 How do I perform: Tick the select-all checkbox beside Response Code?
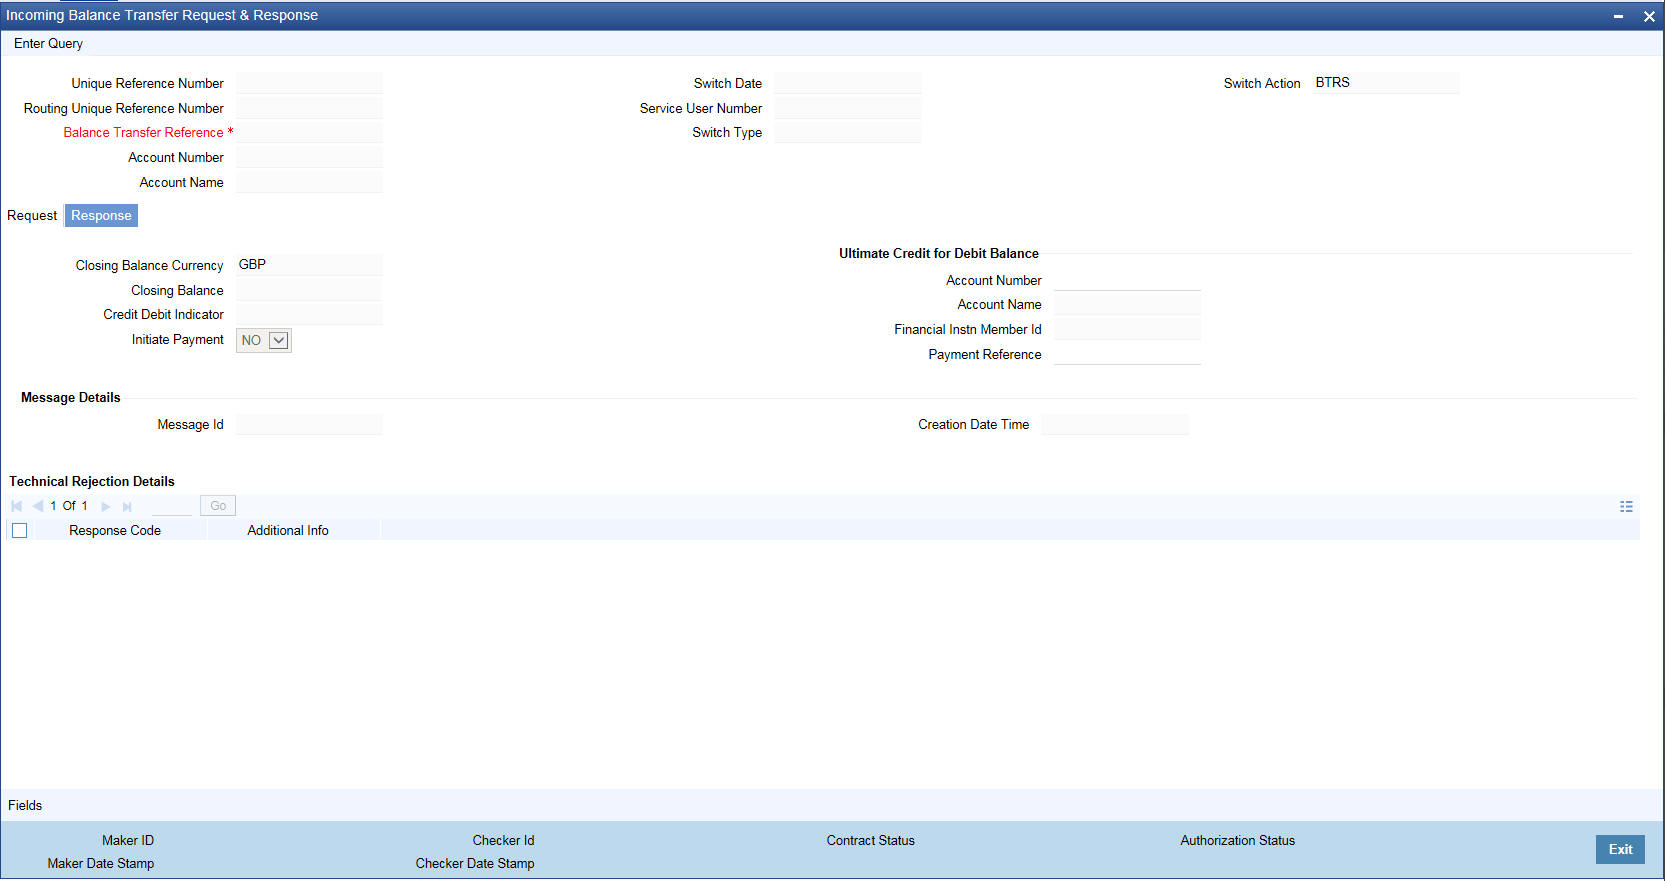[x=19, y=530]
